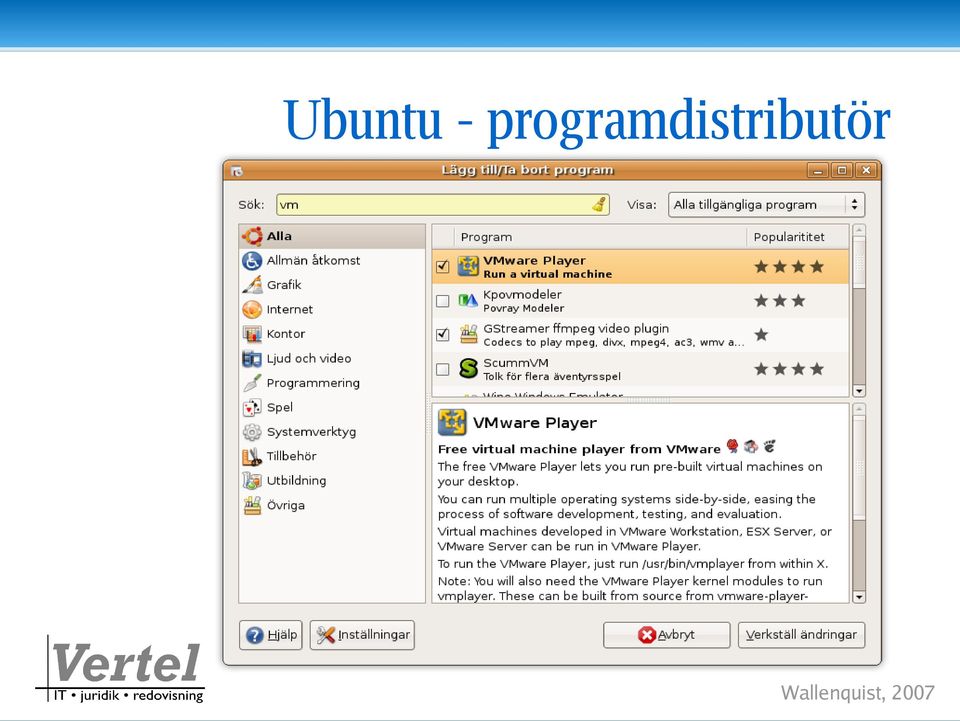Open the Kontor category
The height and width of the screenshot is (721, 960).
[x=332, y=334]
